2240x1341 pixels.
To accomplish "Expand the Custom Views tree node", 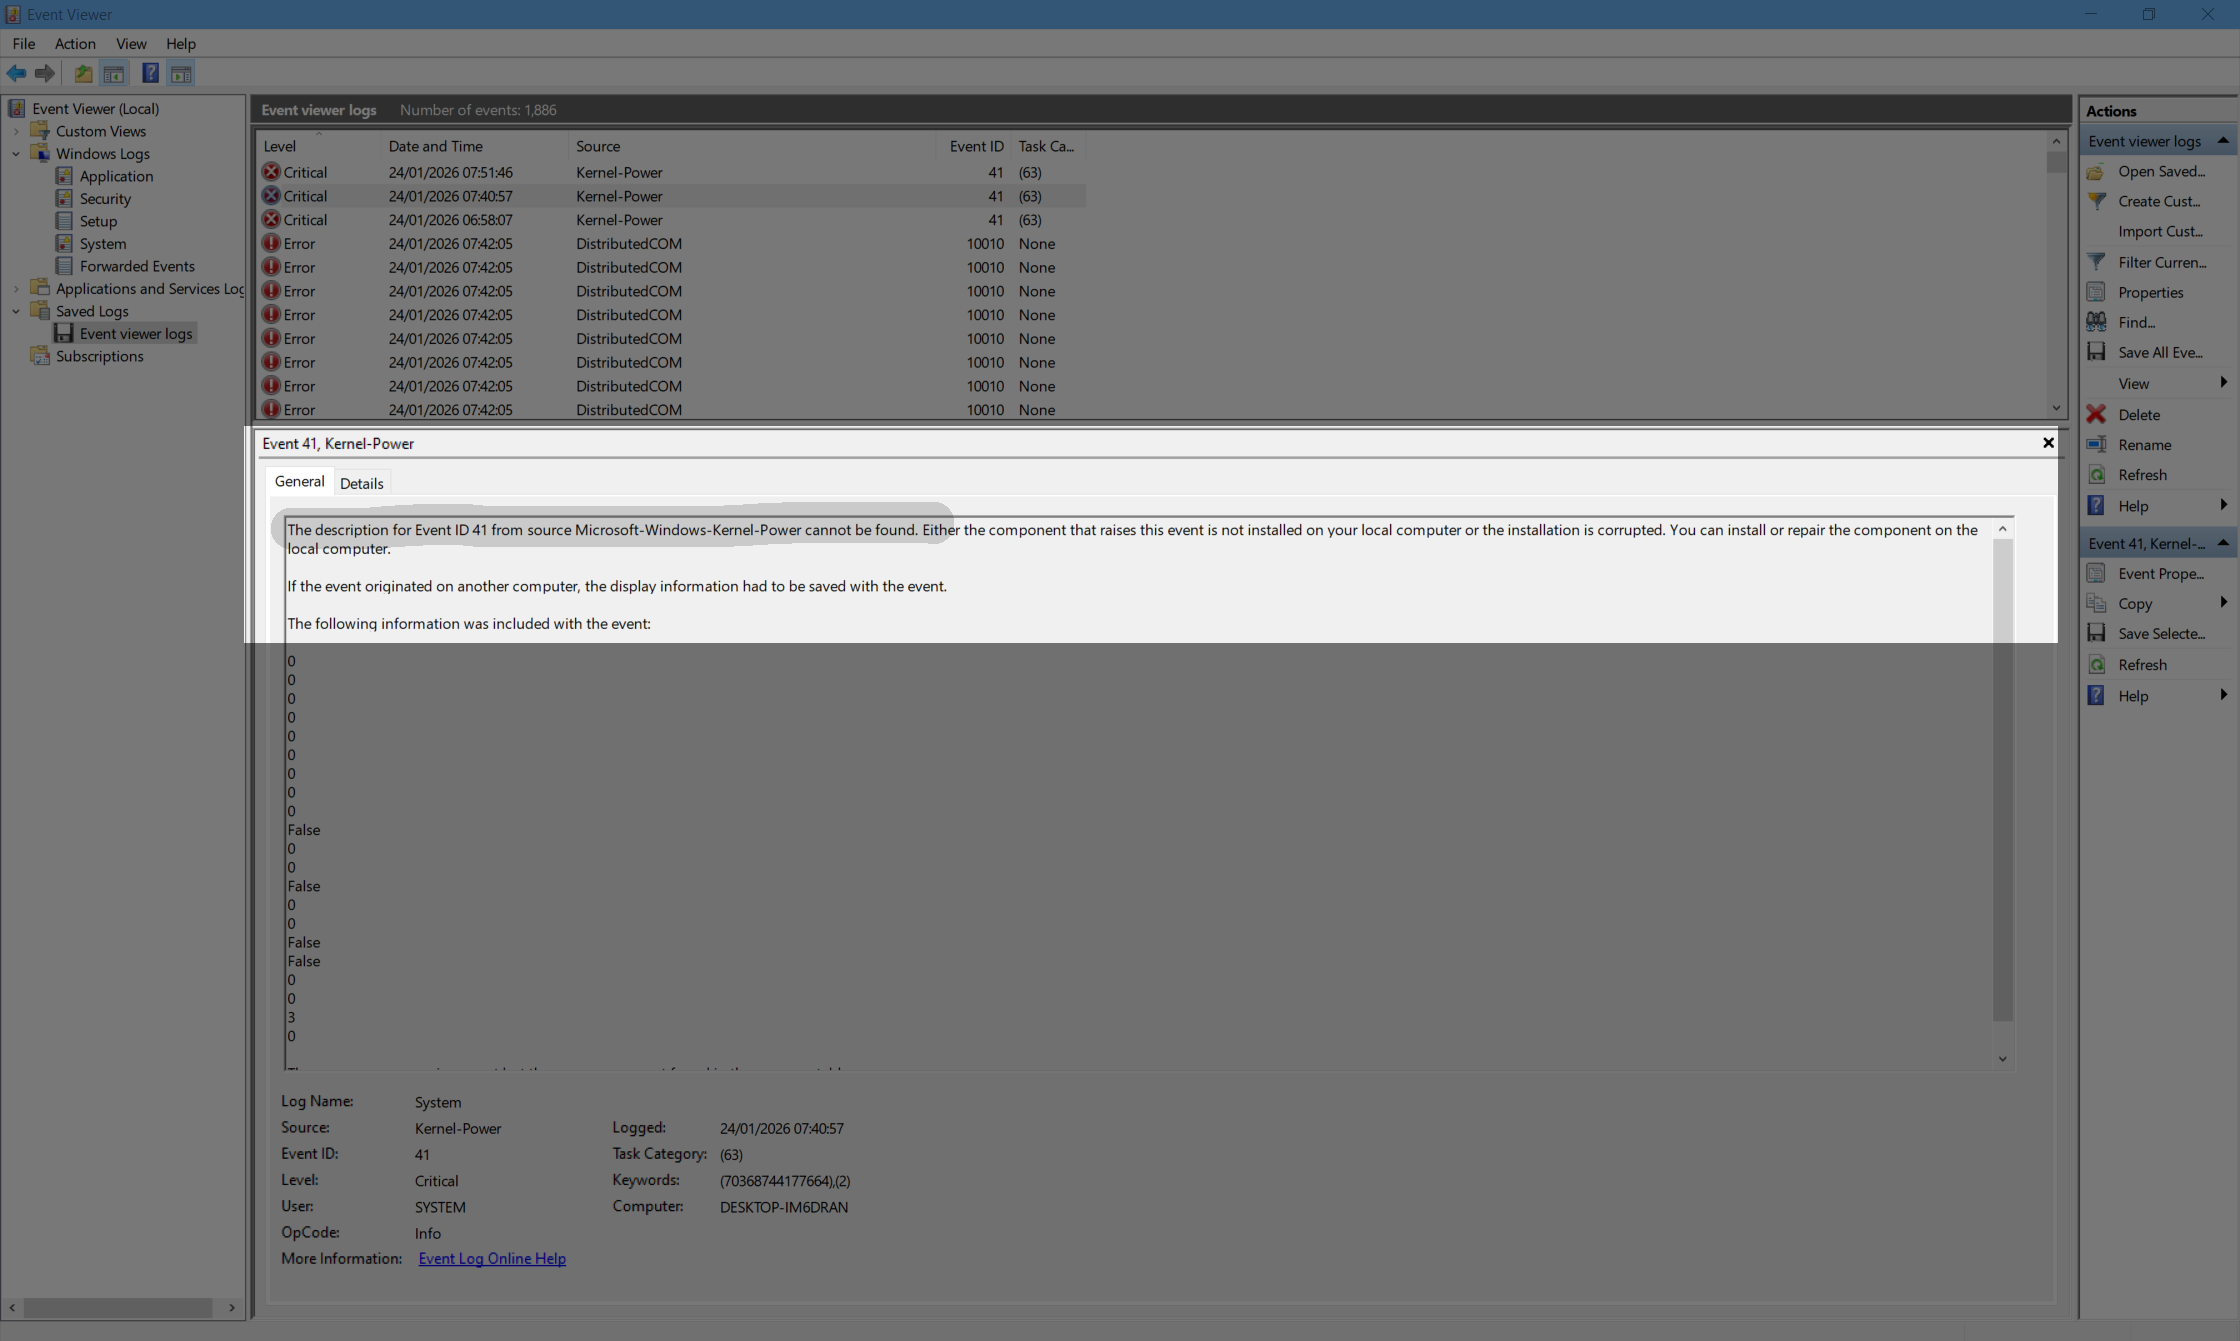I will tap(16, 131).
